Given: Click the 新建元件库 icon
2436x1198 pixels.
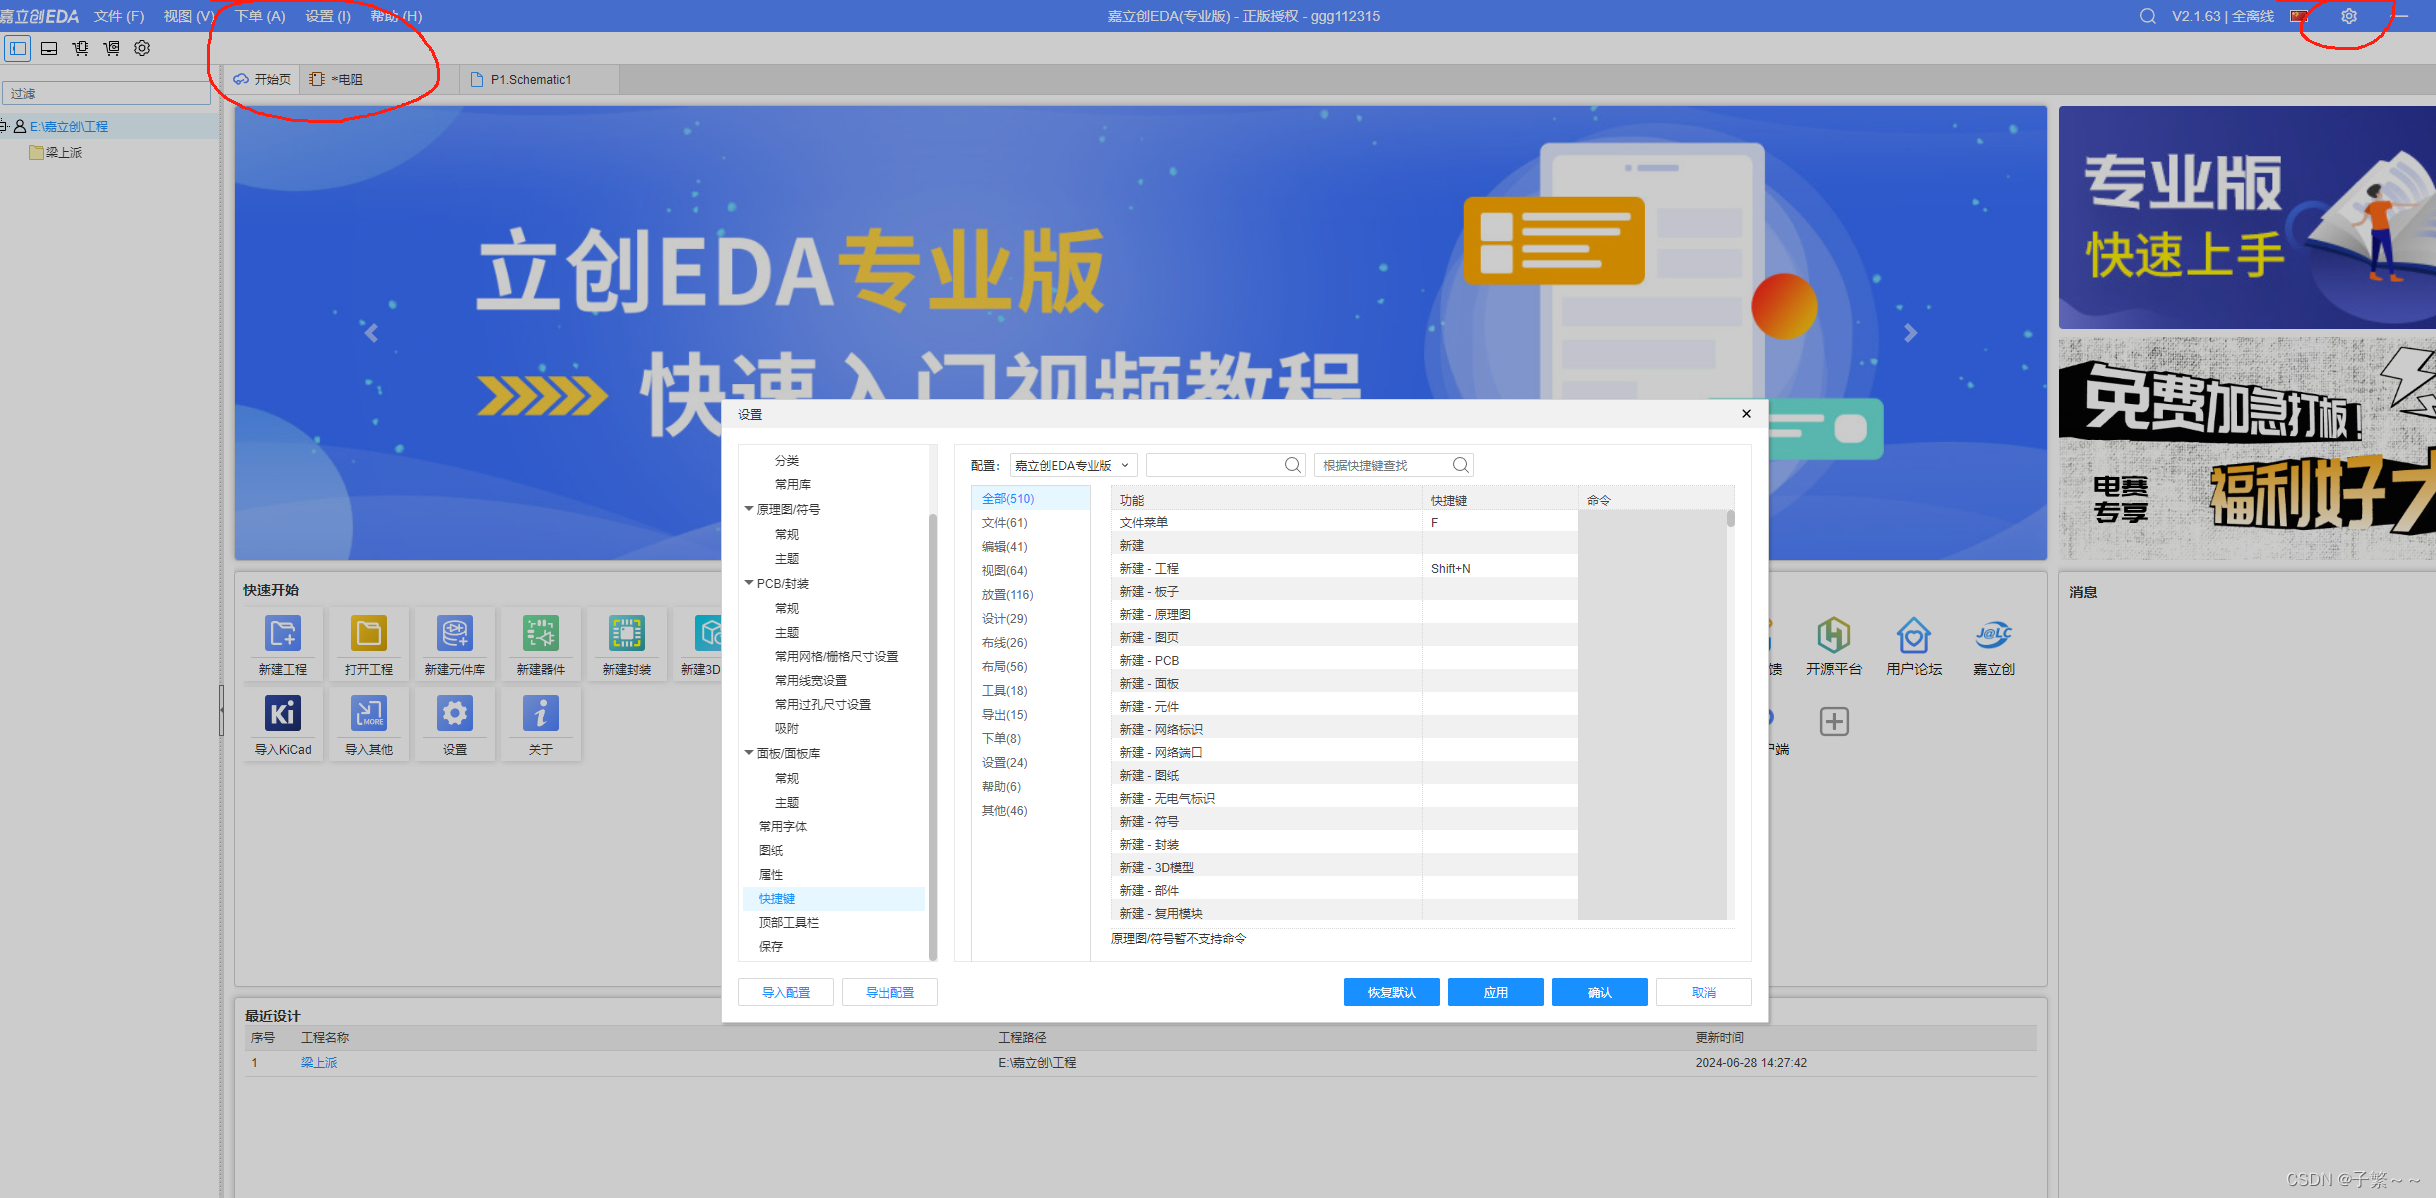Looking at the screenshot, I should [454, 634].
